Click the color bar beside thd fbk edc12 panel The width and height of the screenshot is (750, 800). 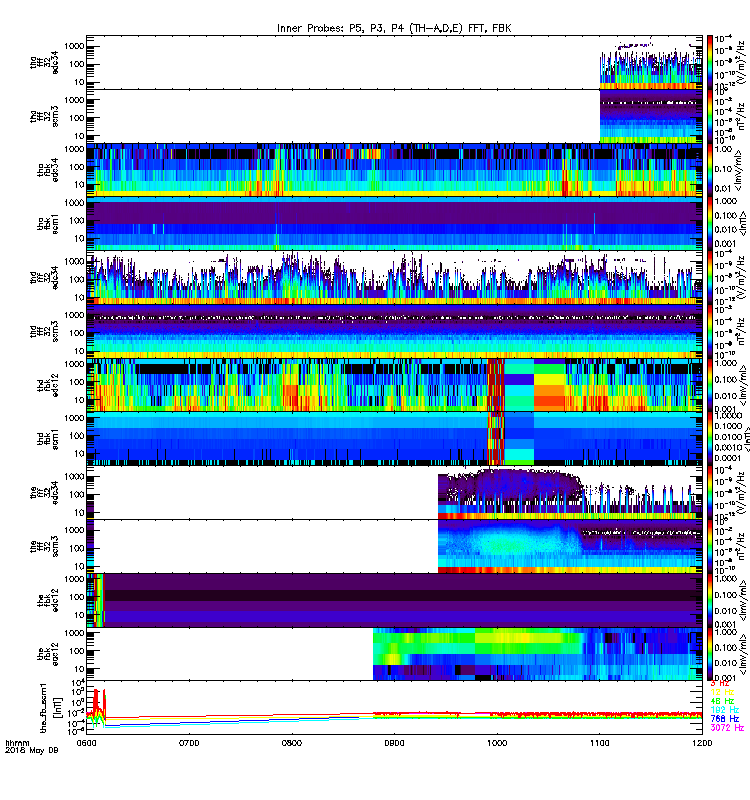click(710, 385)
